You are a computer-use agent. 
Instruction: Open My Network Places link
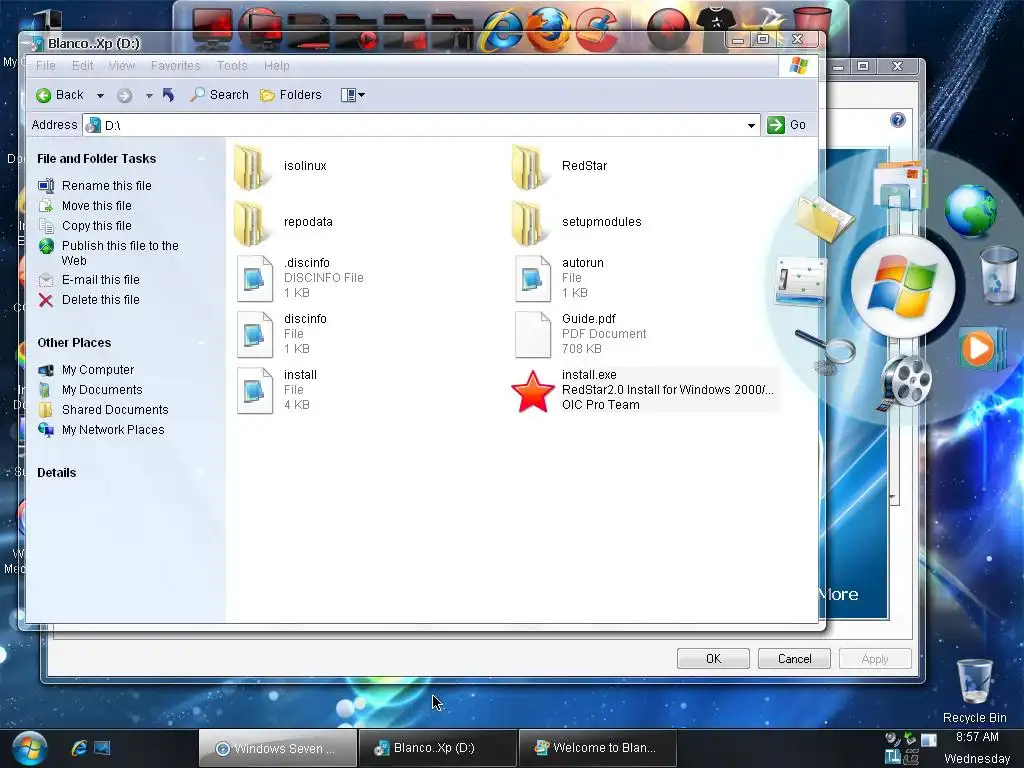click(x=113, y=430)
